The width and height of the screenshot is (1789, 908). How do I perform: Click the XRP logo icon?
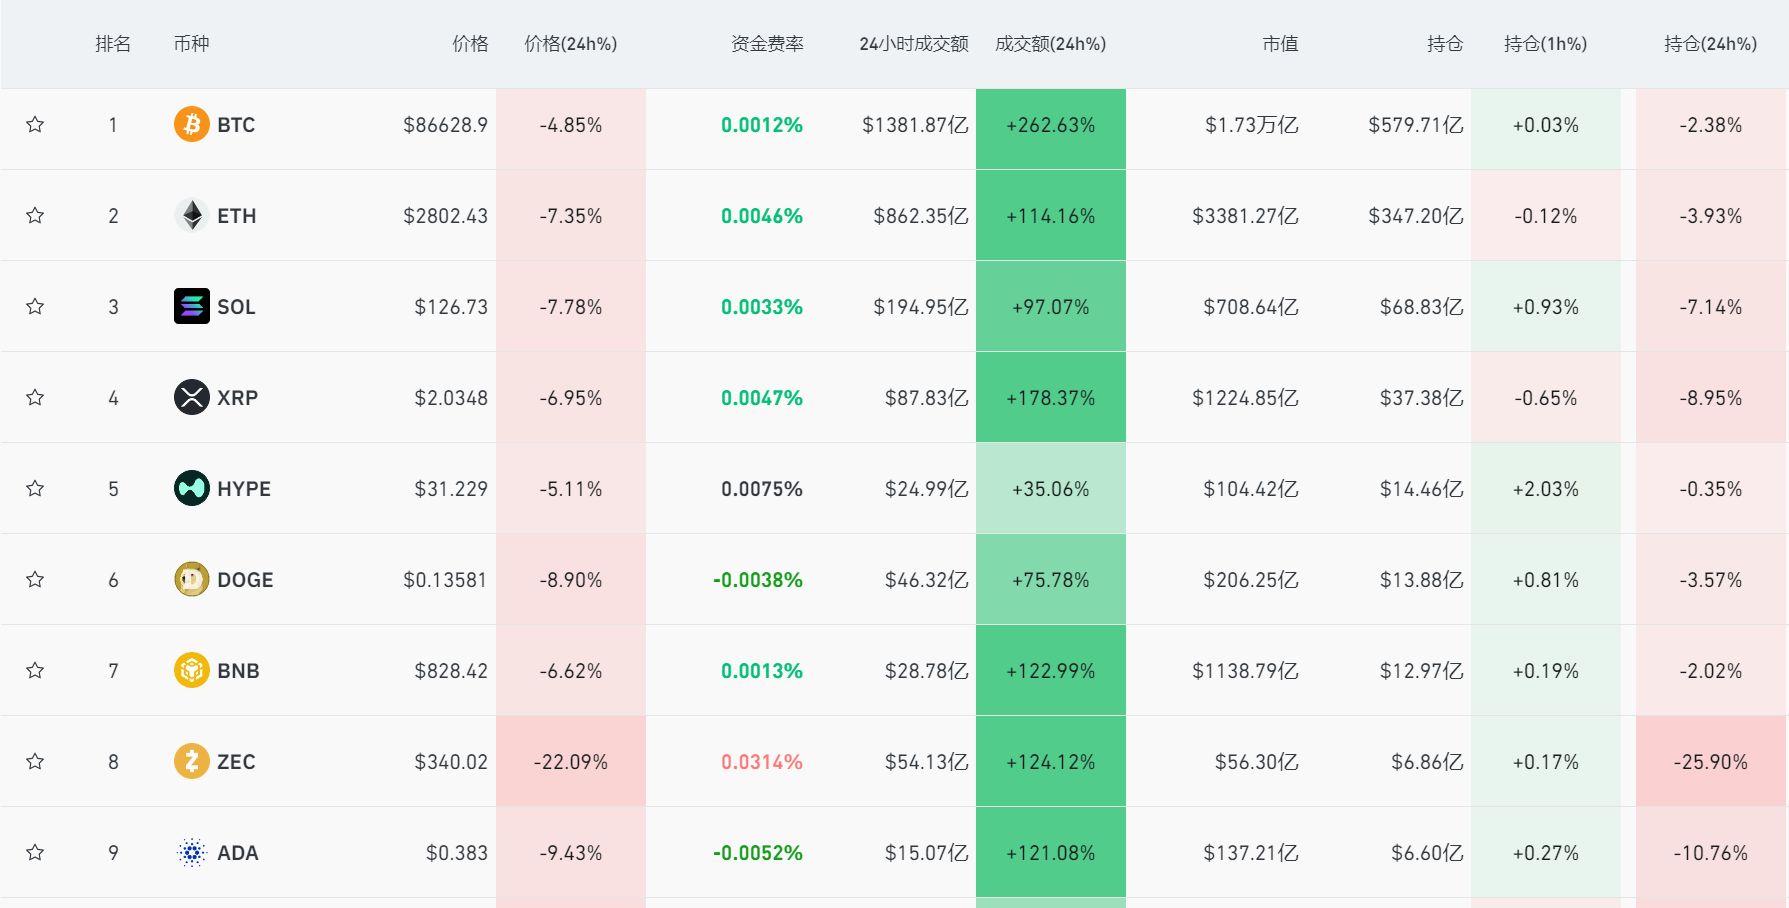tap(191, 398)
